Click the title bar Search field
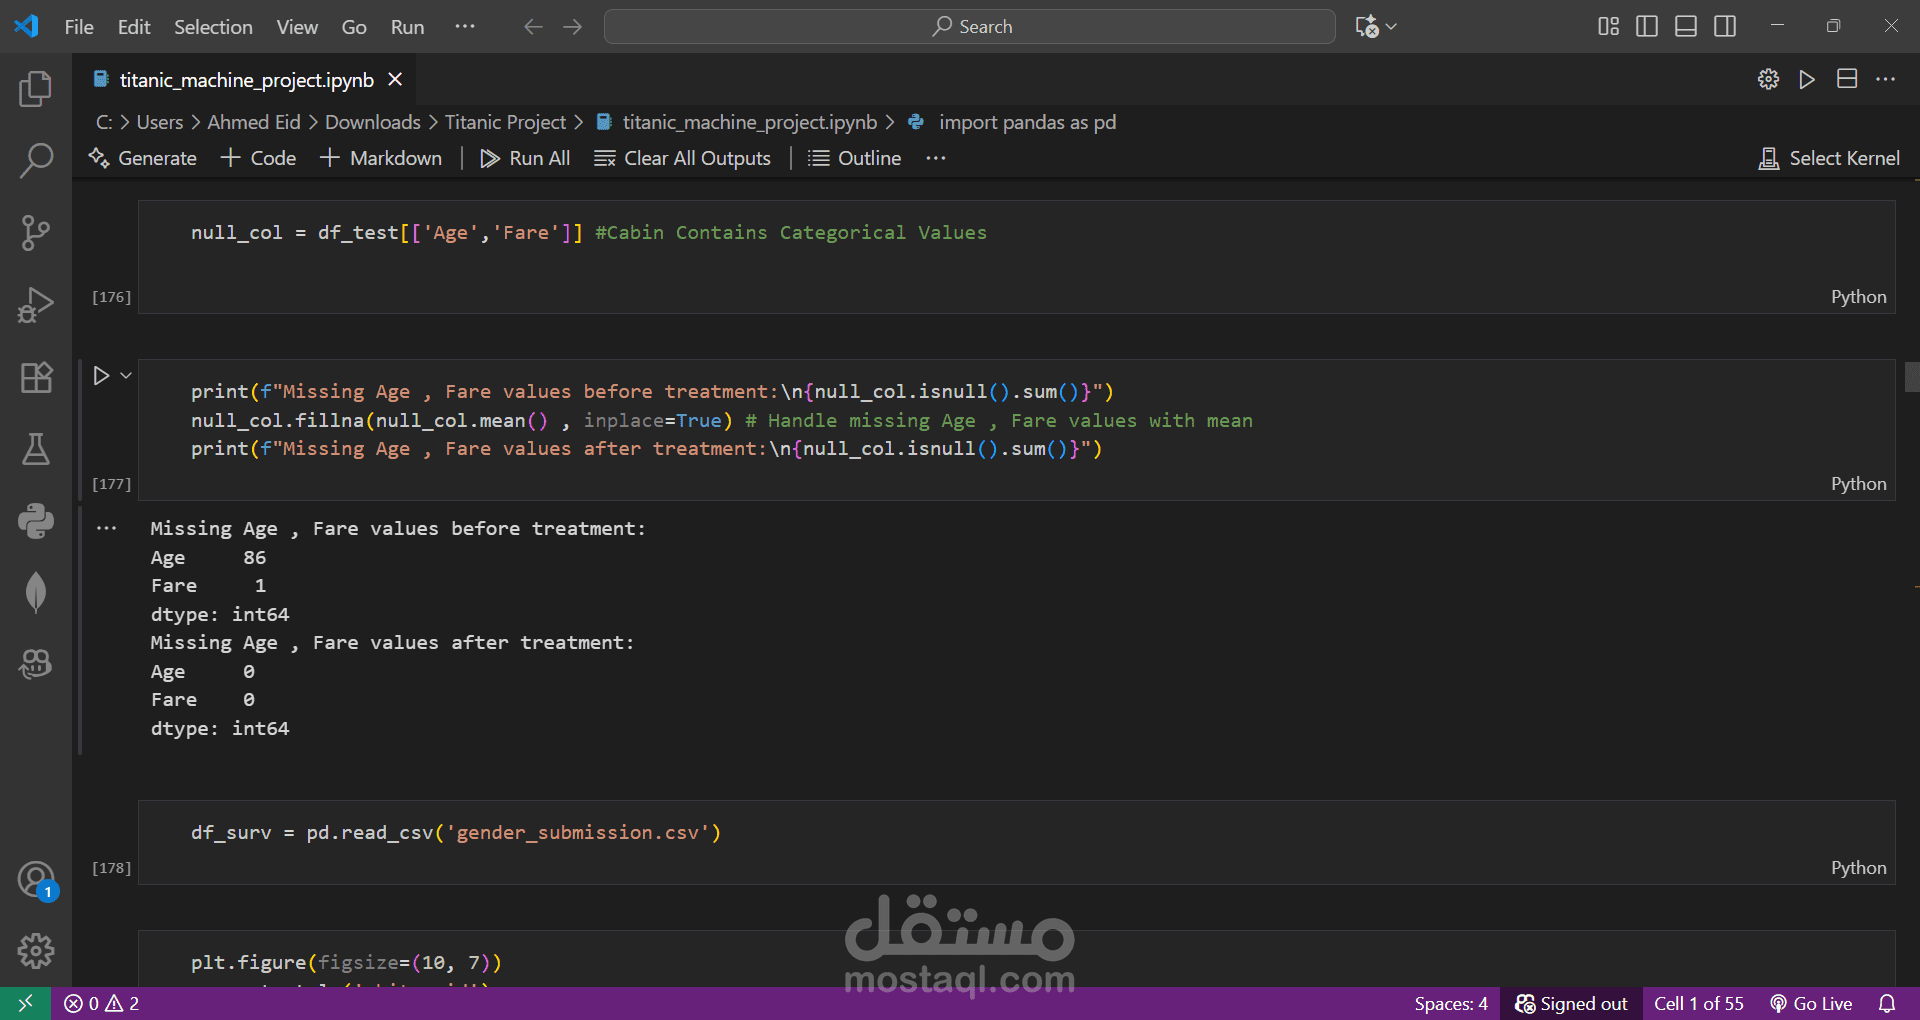 [970, 27]
